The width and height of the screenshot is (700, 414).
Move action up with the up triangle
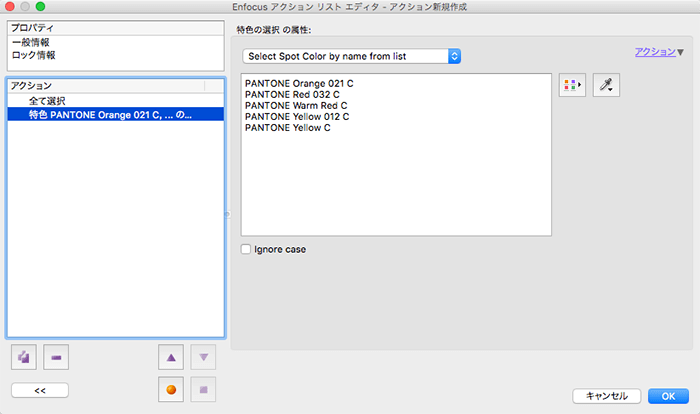pos(171,357)
